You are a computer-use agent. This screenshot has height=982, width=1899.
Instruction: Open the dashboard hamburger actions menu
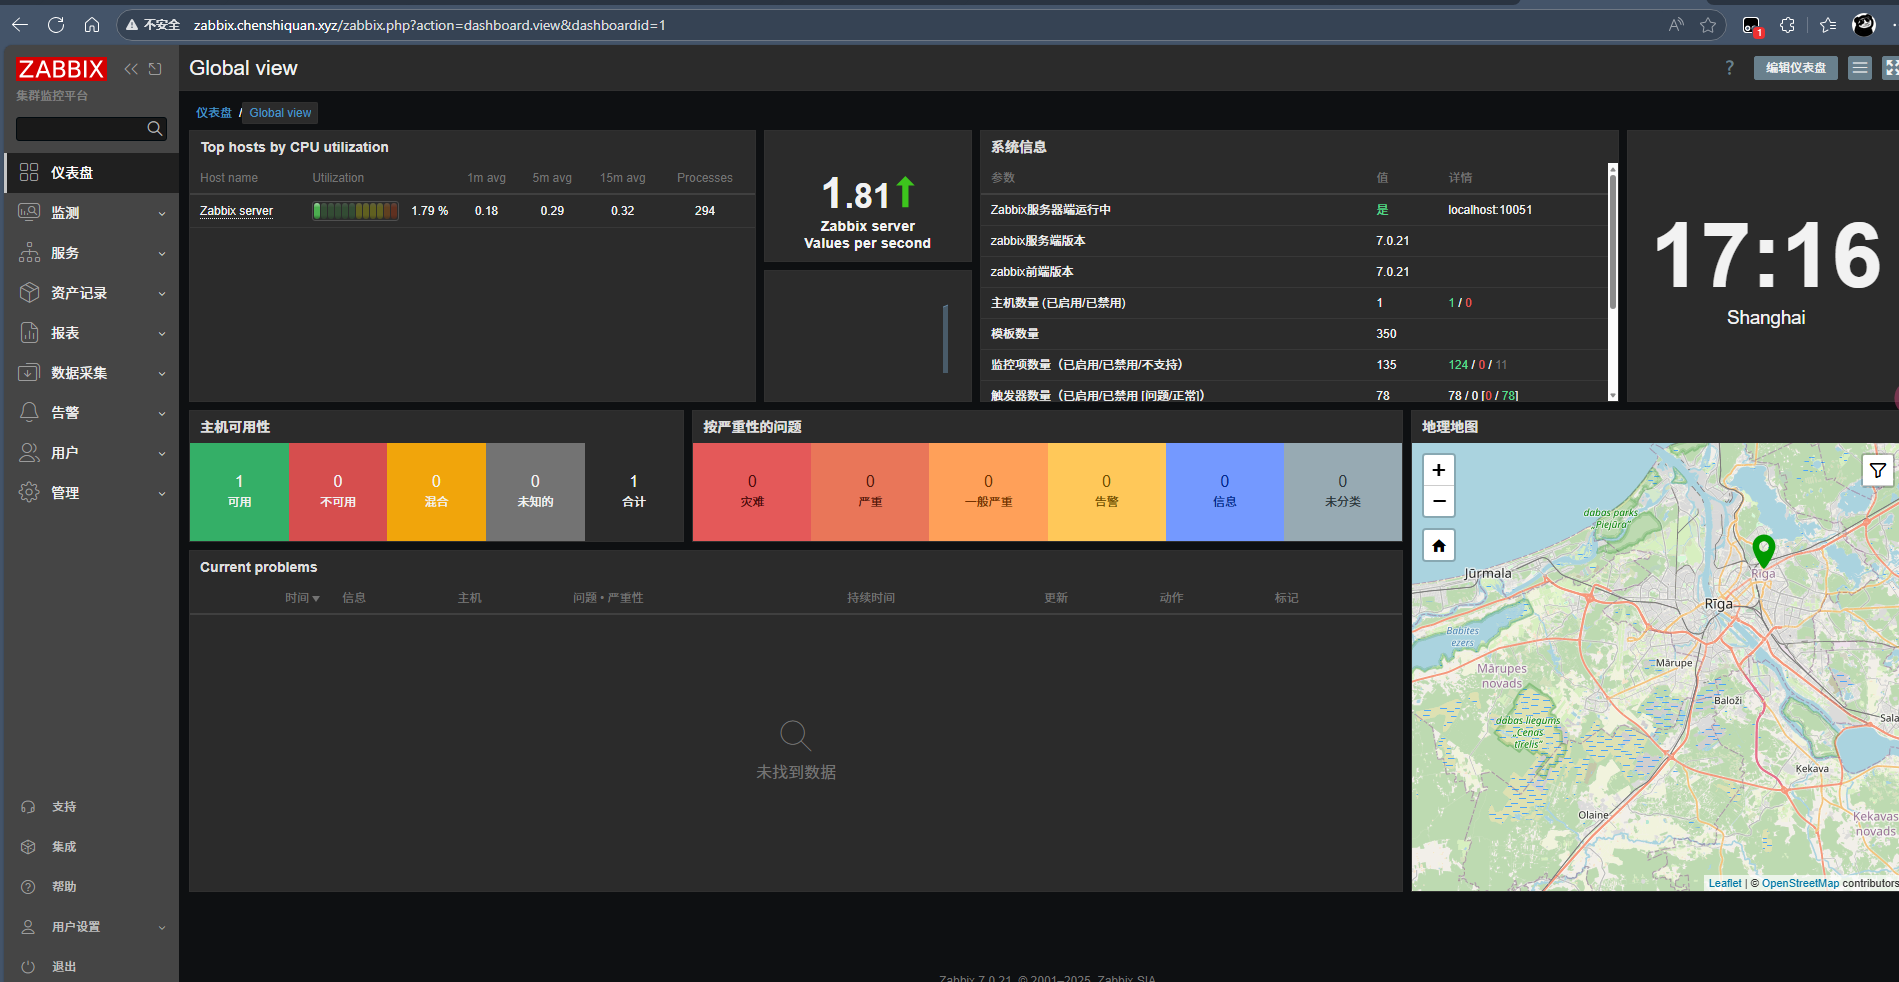1859,68
